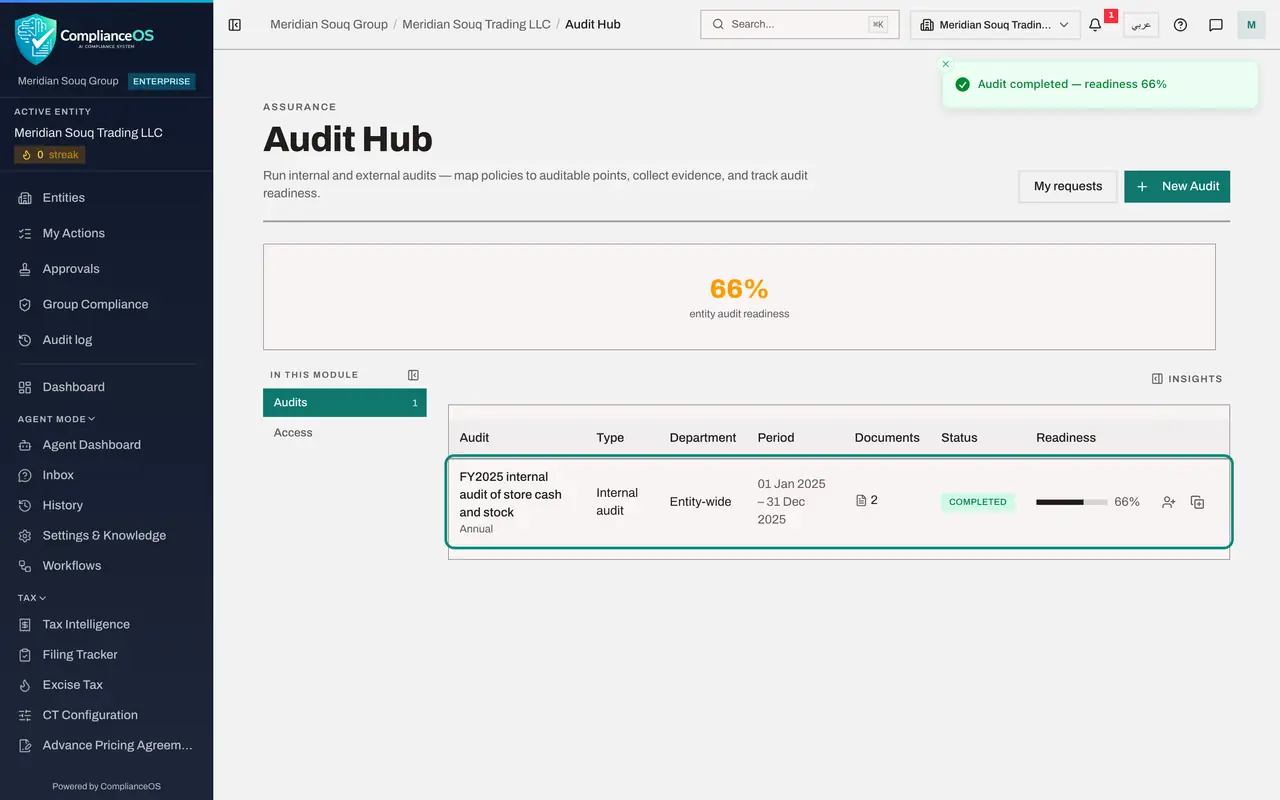Collapse the In This Module panel
The height and width of the screenshot is (800, 1280).
click(413, 375)
